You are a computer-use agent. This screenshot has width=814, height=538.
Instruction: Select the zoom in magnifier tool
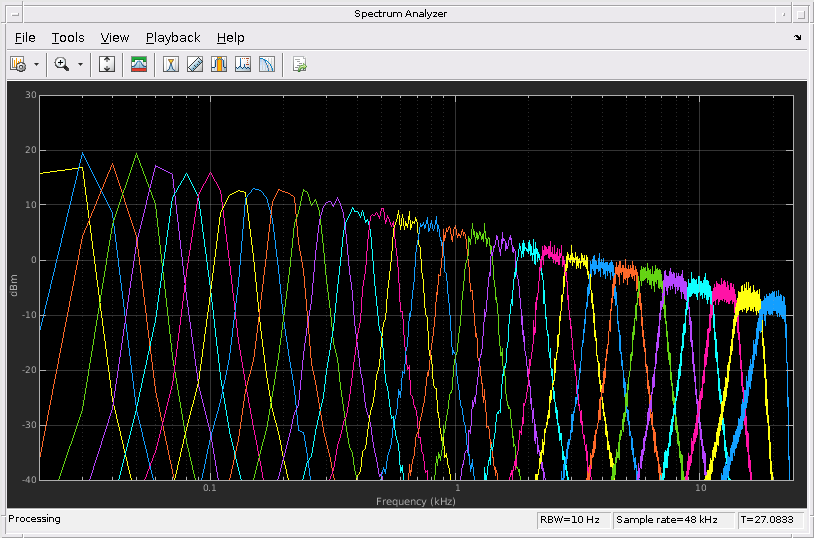pyautogui.click(x=62, y=64)
